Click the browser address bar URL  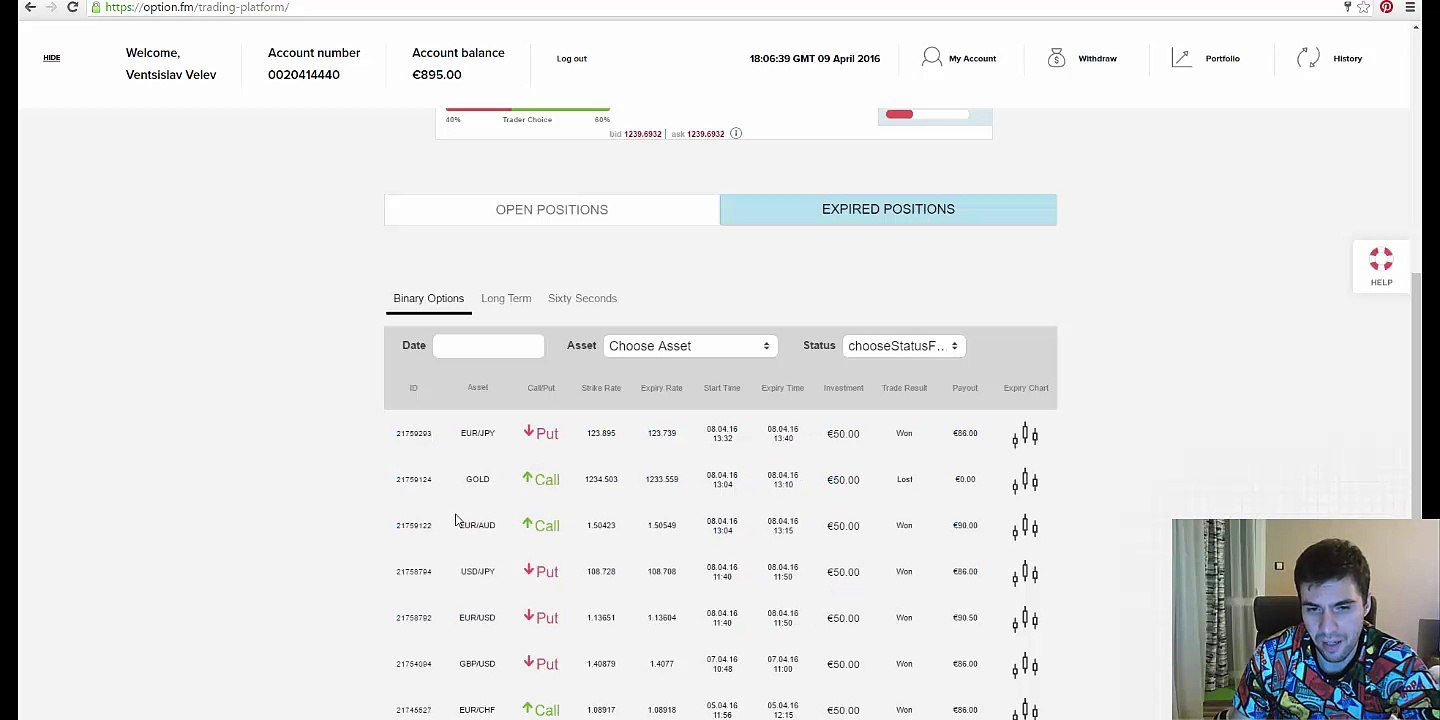click(197, 7)
